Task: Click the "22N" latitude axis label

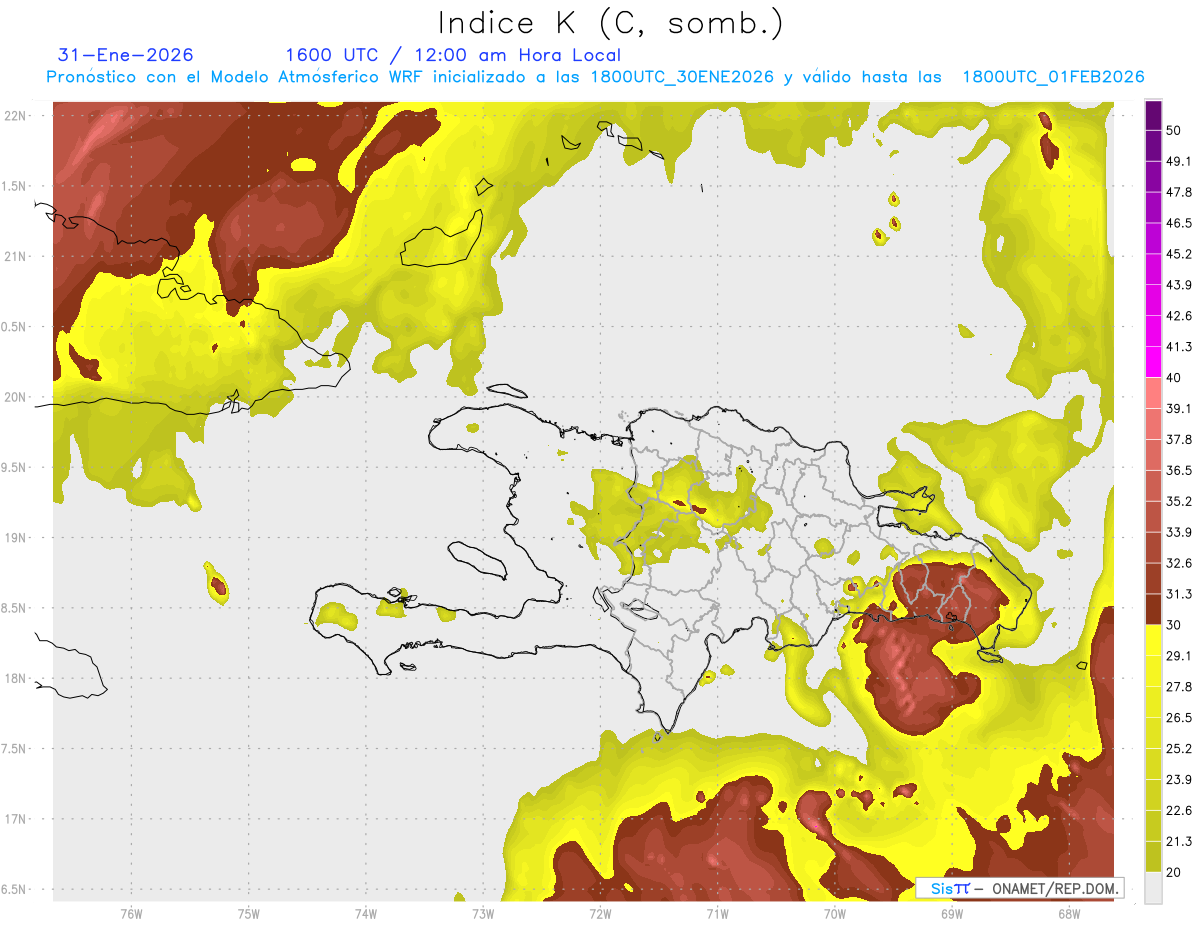Action: 16,116
